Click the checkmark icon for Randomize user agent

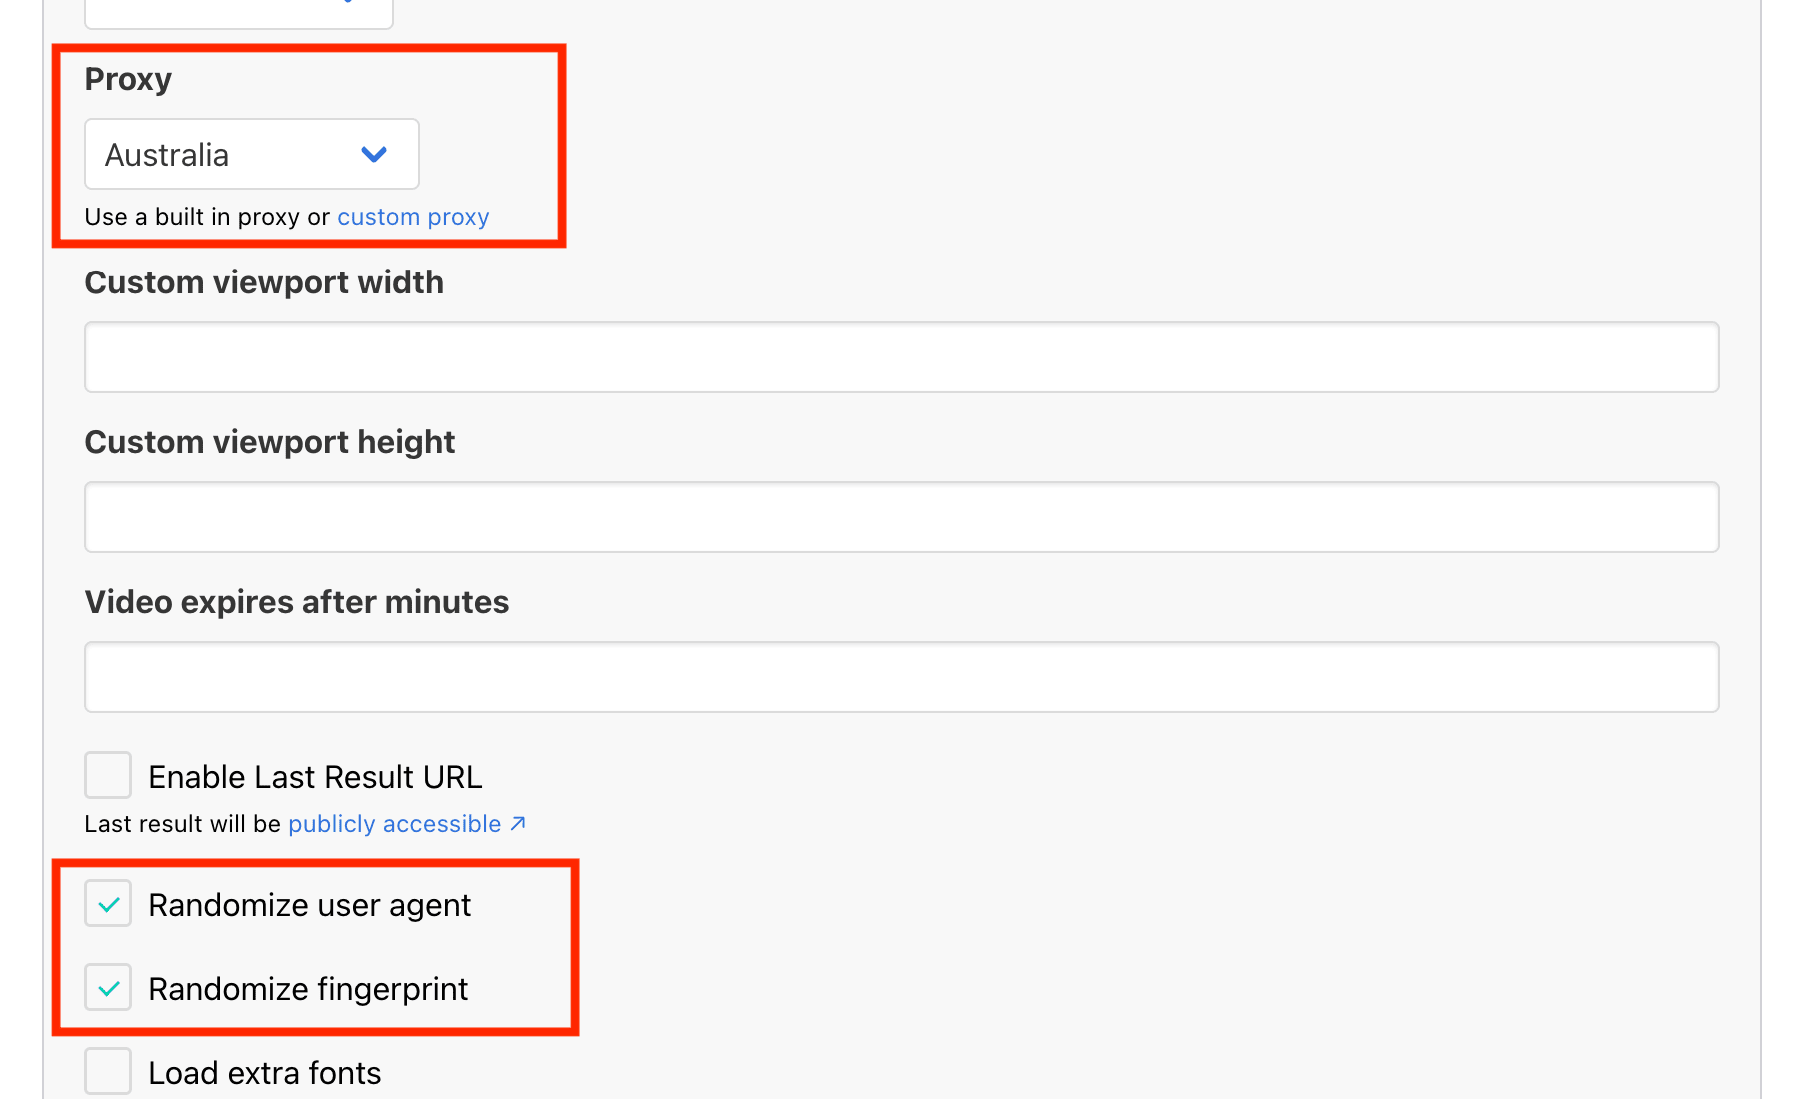pos(107,903)
